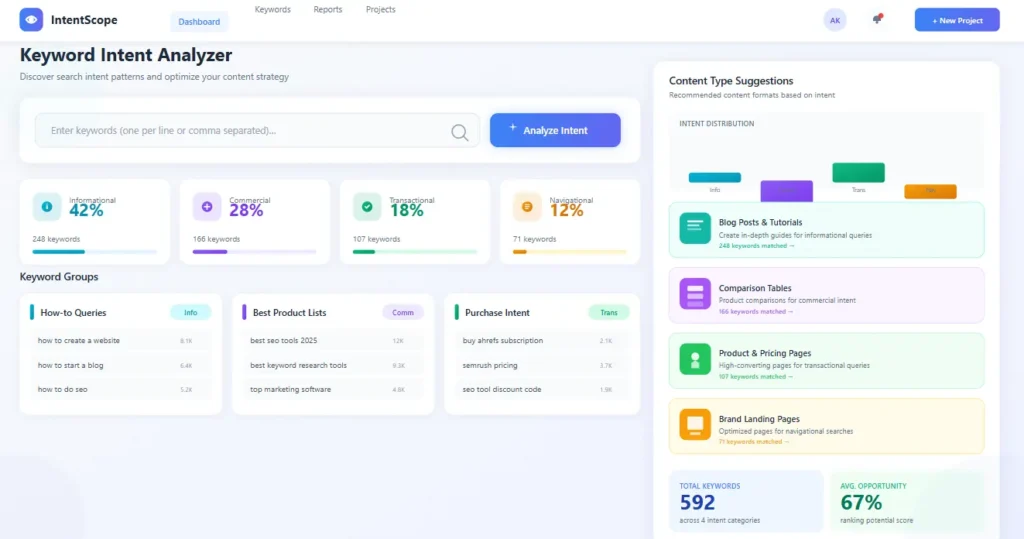Switch to the Dashboard tab
The width and height of the screenshot is (1024, 539).
(x=199, y=22)
